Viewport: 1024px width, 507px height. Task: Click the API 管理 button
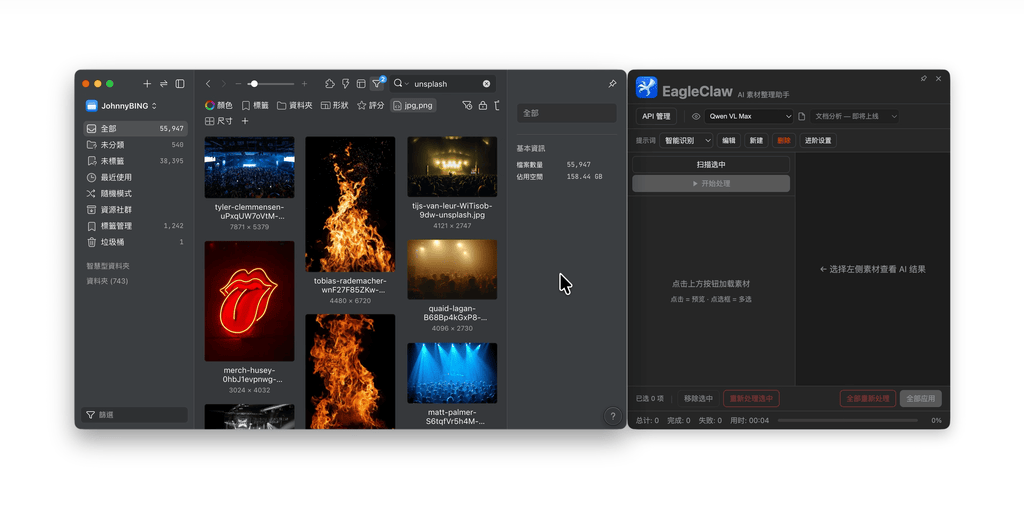[x=656, y=116]
